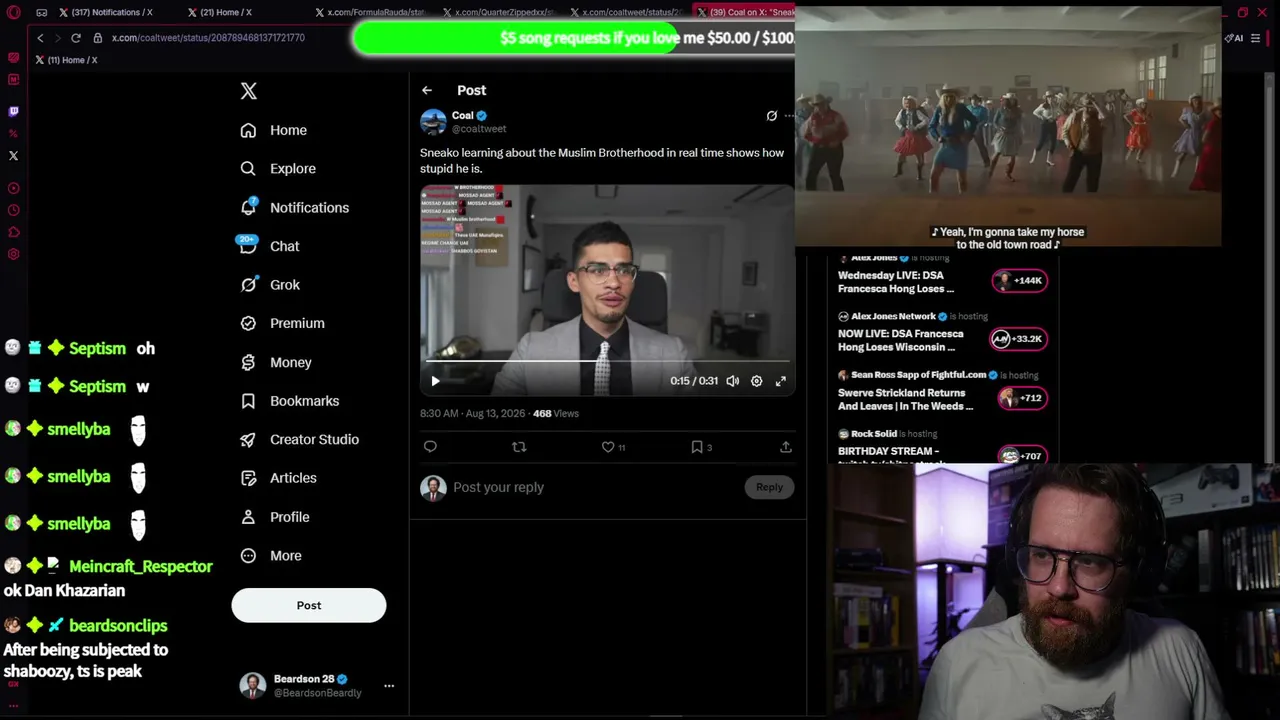Open Coal's profile avatar
1280x720 pixels.
(433, 122)
